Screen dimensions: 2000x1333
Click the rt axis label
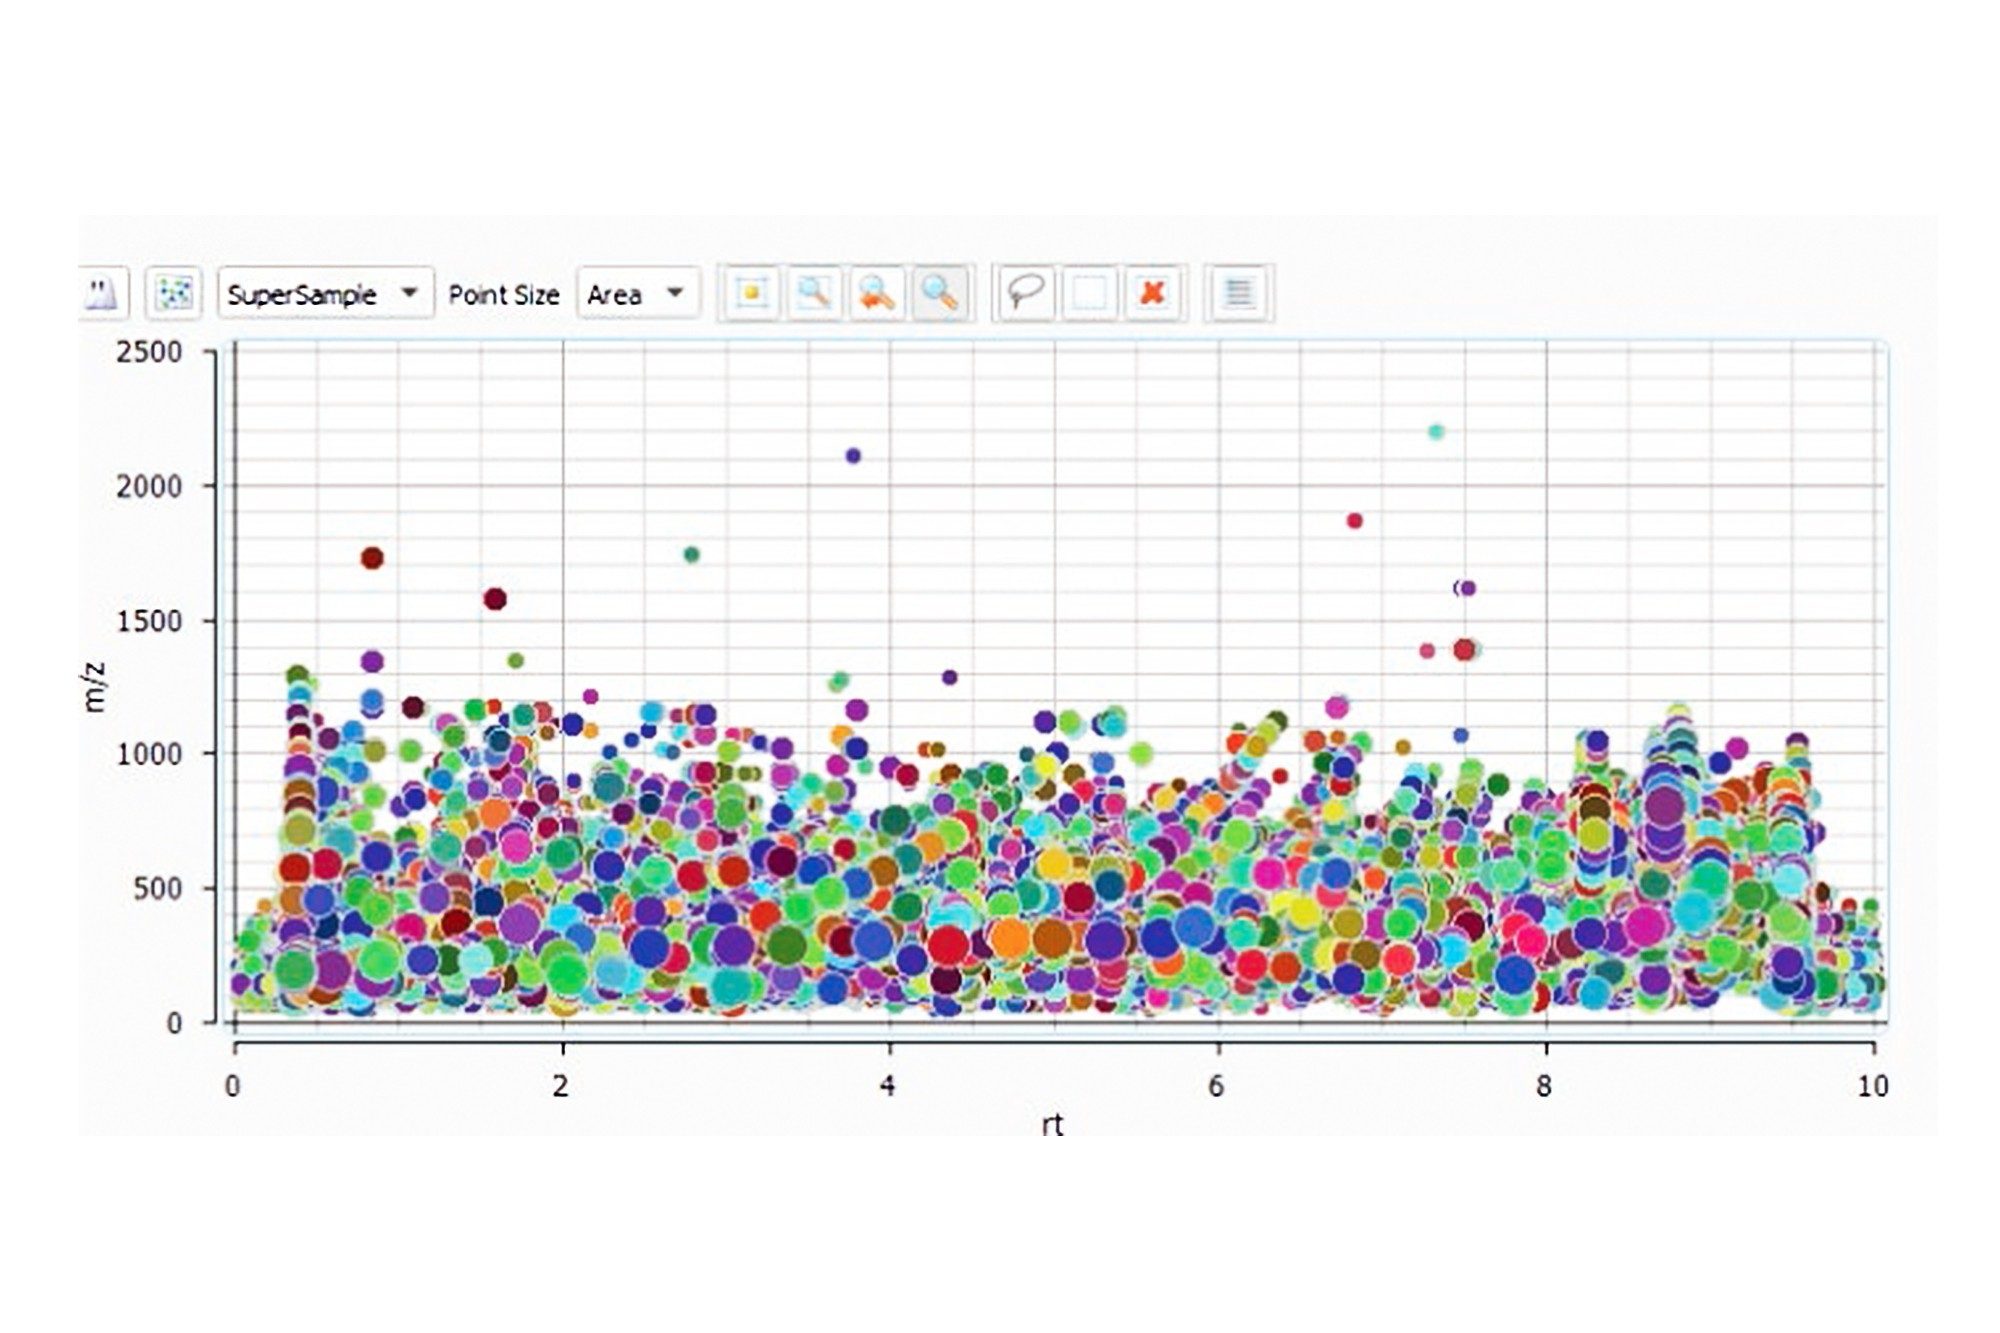1052,1124
